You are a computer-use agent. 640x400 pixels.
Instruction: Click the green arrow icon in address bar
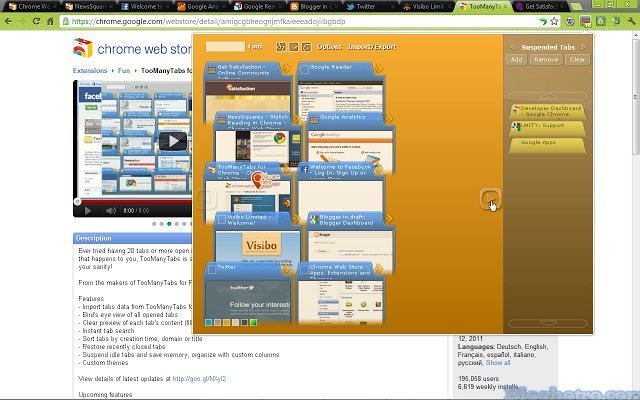[x=542, y=21]
